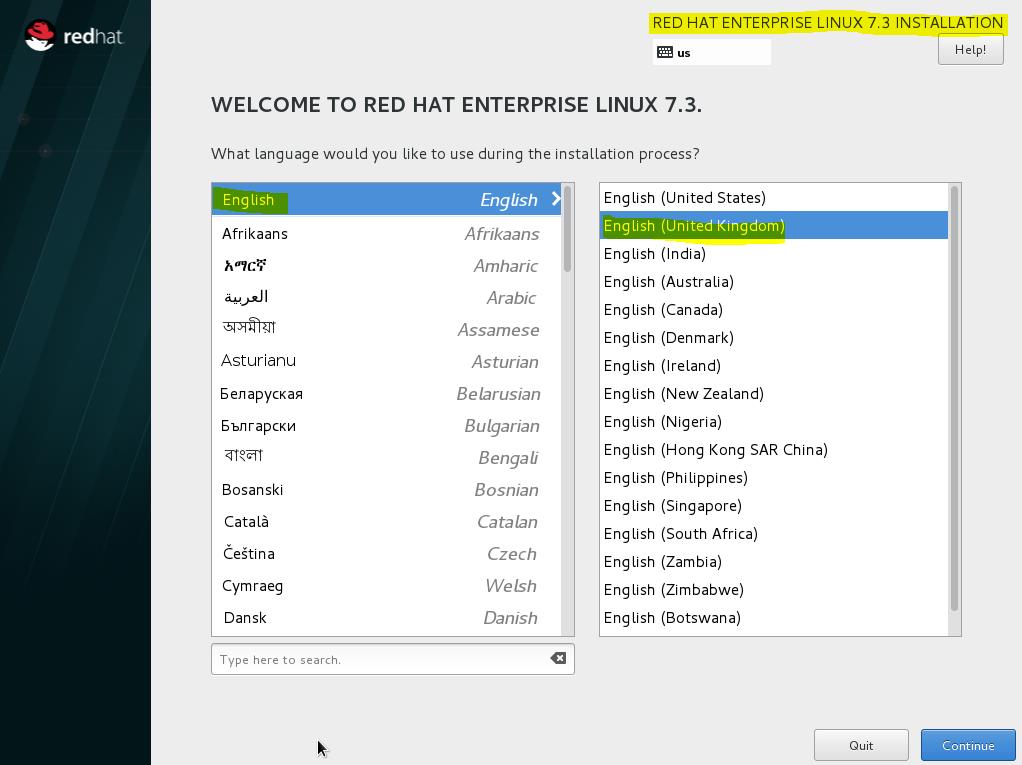Click the Red Hat logo in the sidebar
1022x765 pixels.
pyautogui.click(x=74, y=35)
